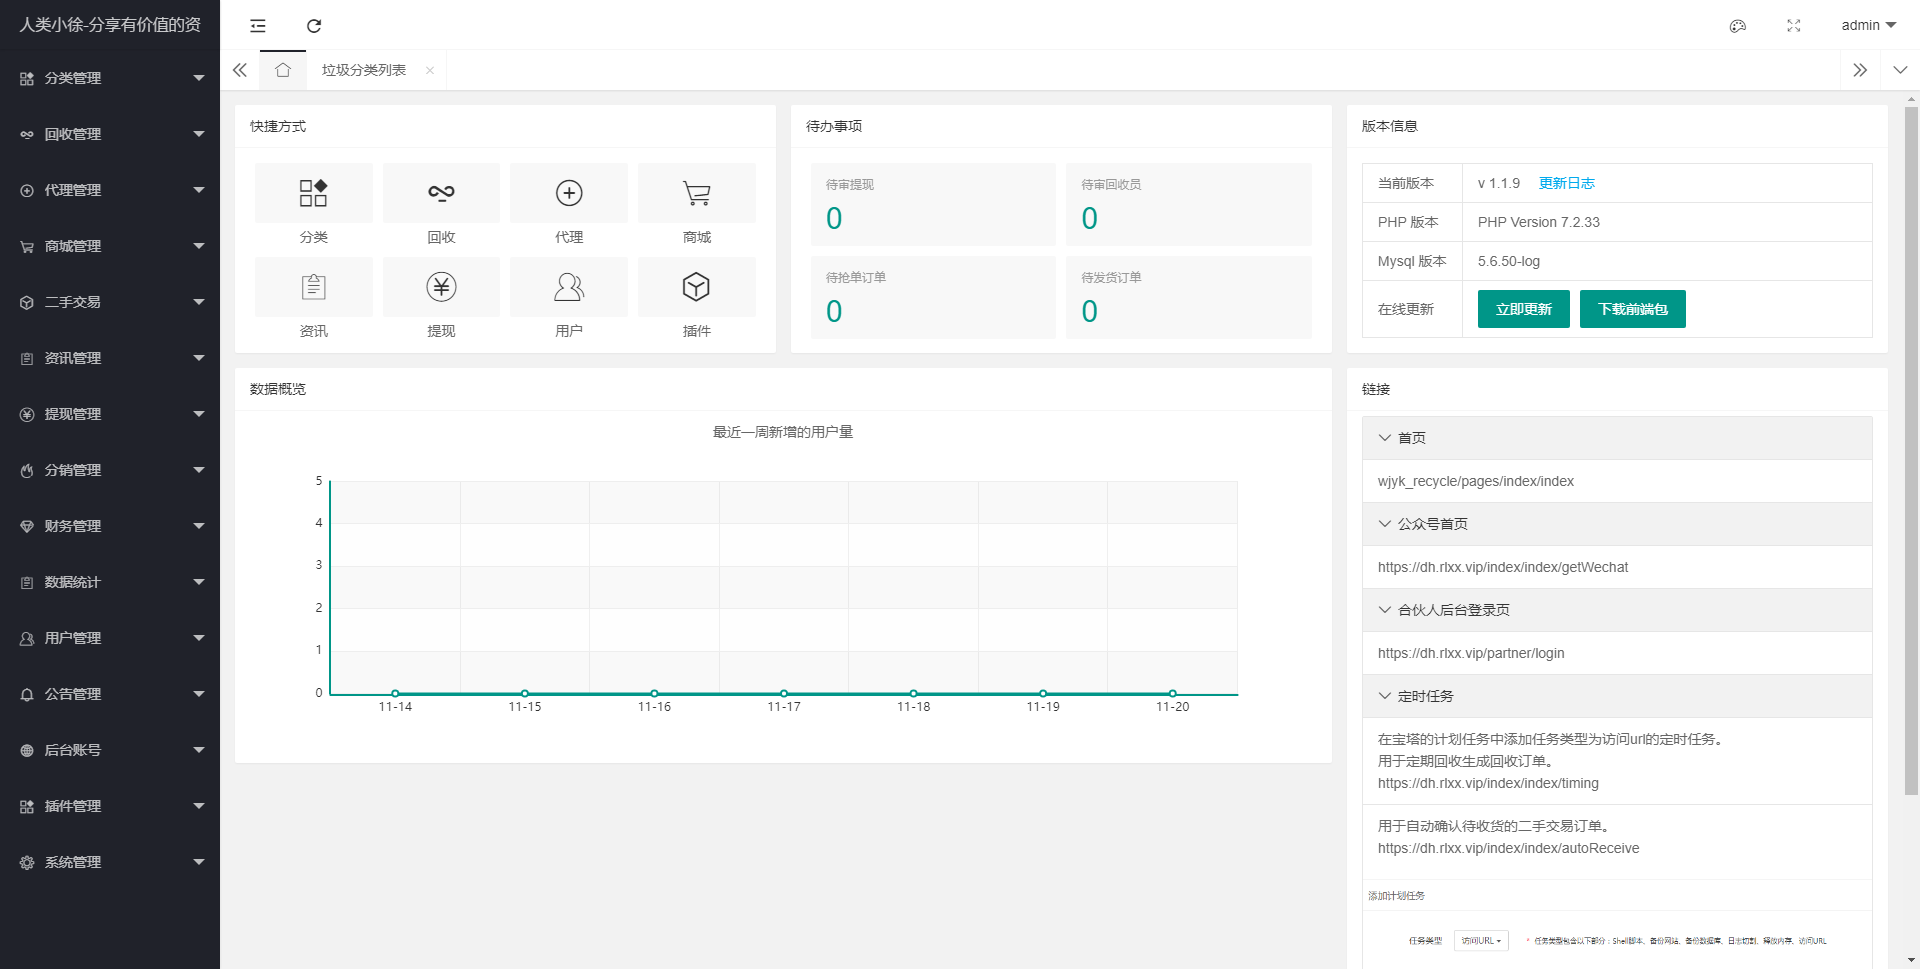Screen dimensions: 1920x969
Task: Collapse the 公众号首页 link section
Action: (x=1617, y=524)
